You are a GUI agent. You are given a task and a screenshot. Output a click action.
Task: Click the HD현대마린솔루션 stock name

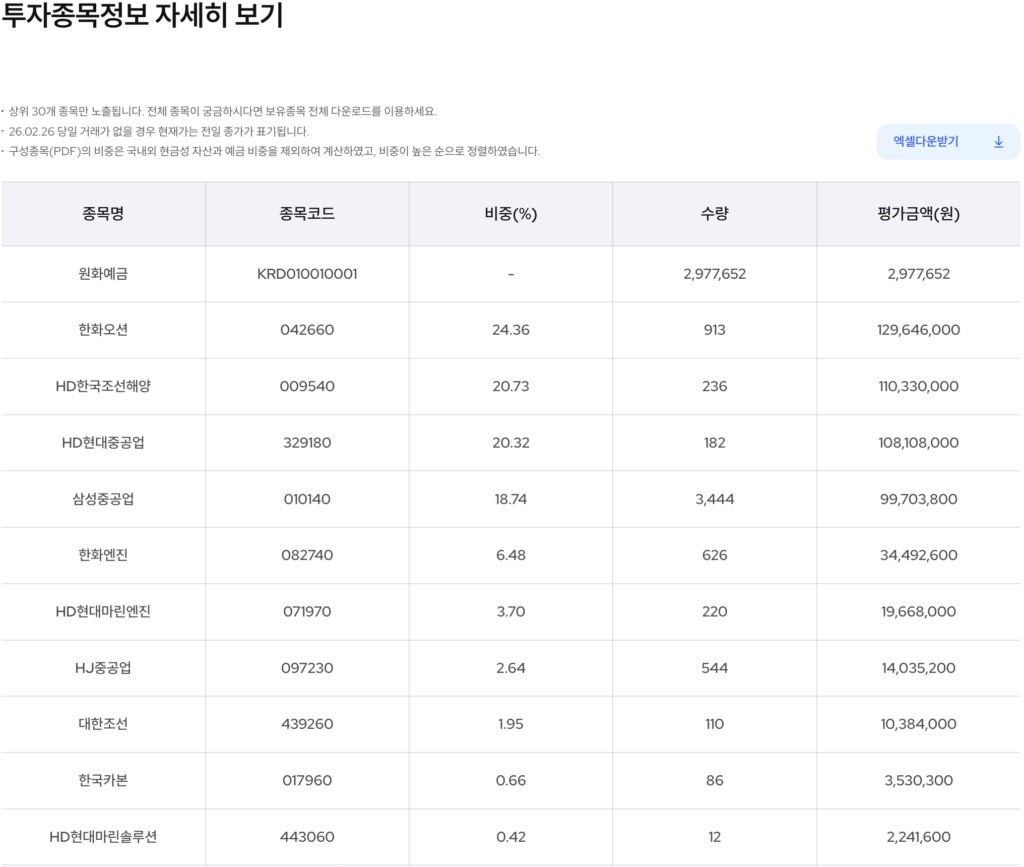coord(103,837)
